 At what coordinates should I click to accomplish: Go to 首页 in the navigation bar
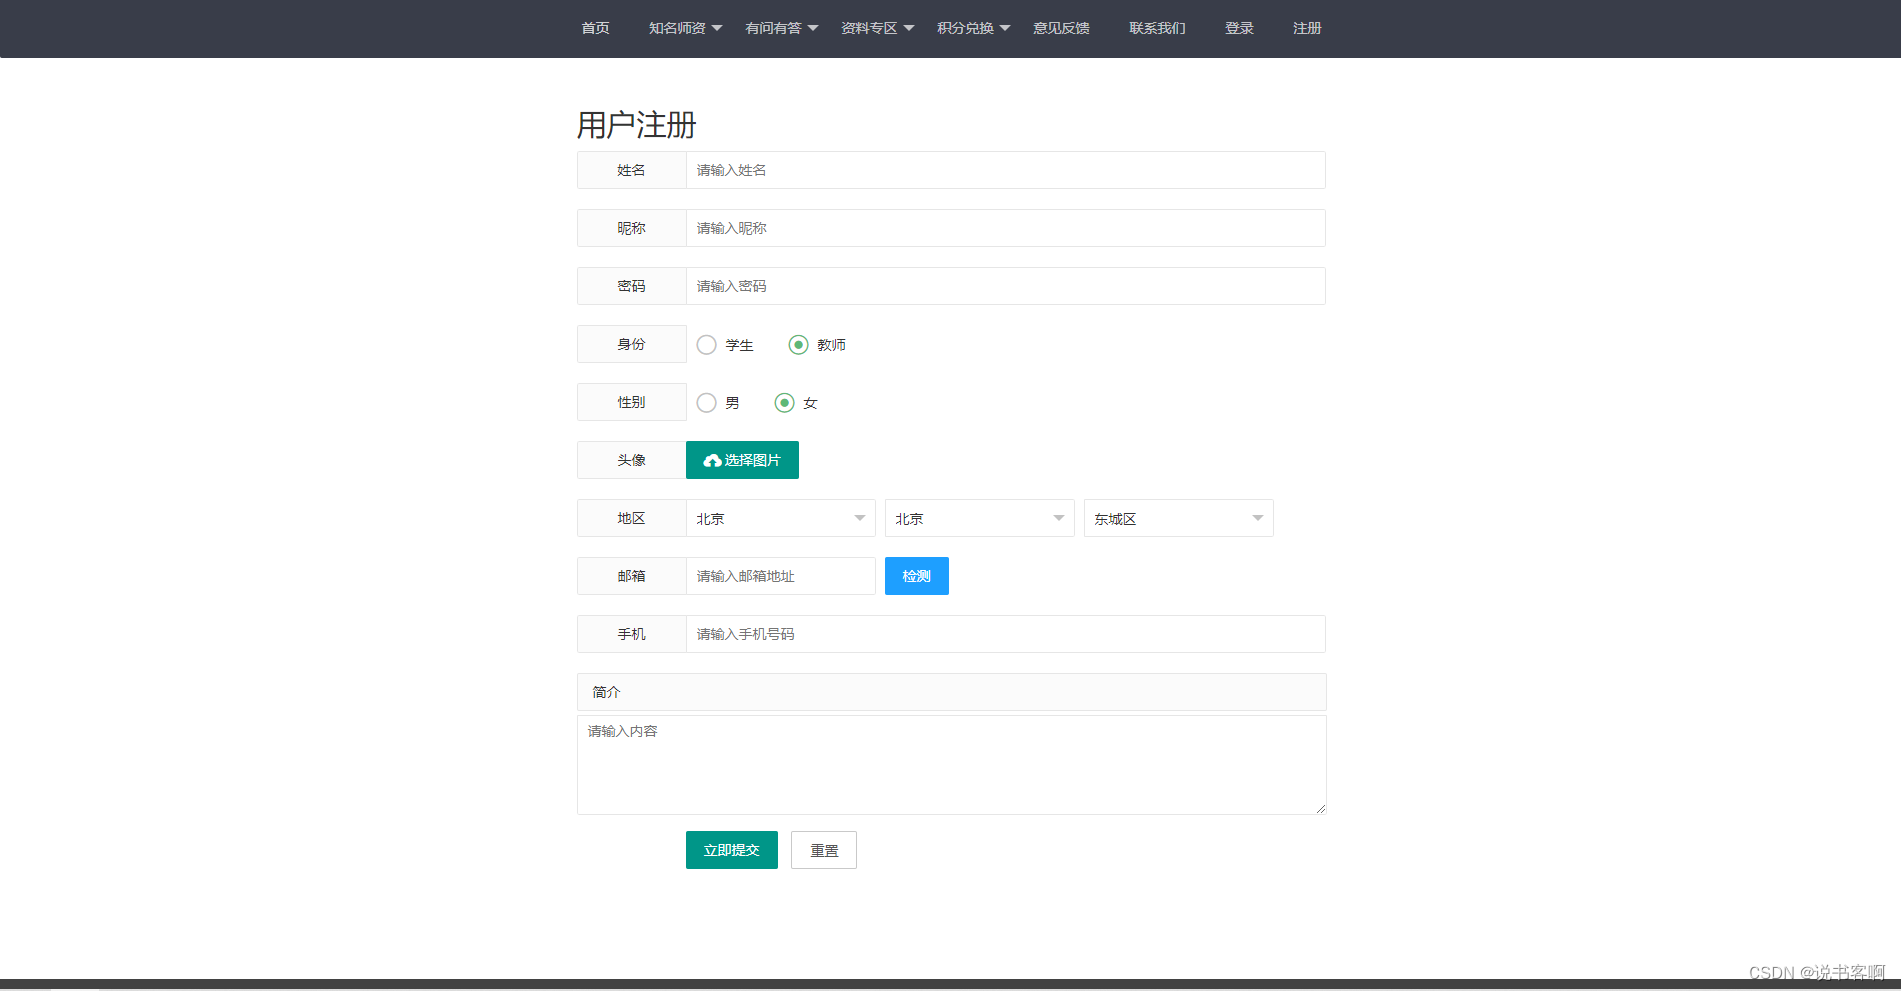pyautogui.click(x=596, y=28)
